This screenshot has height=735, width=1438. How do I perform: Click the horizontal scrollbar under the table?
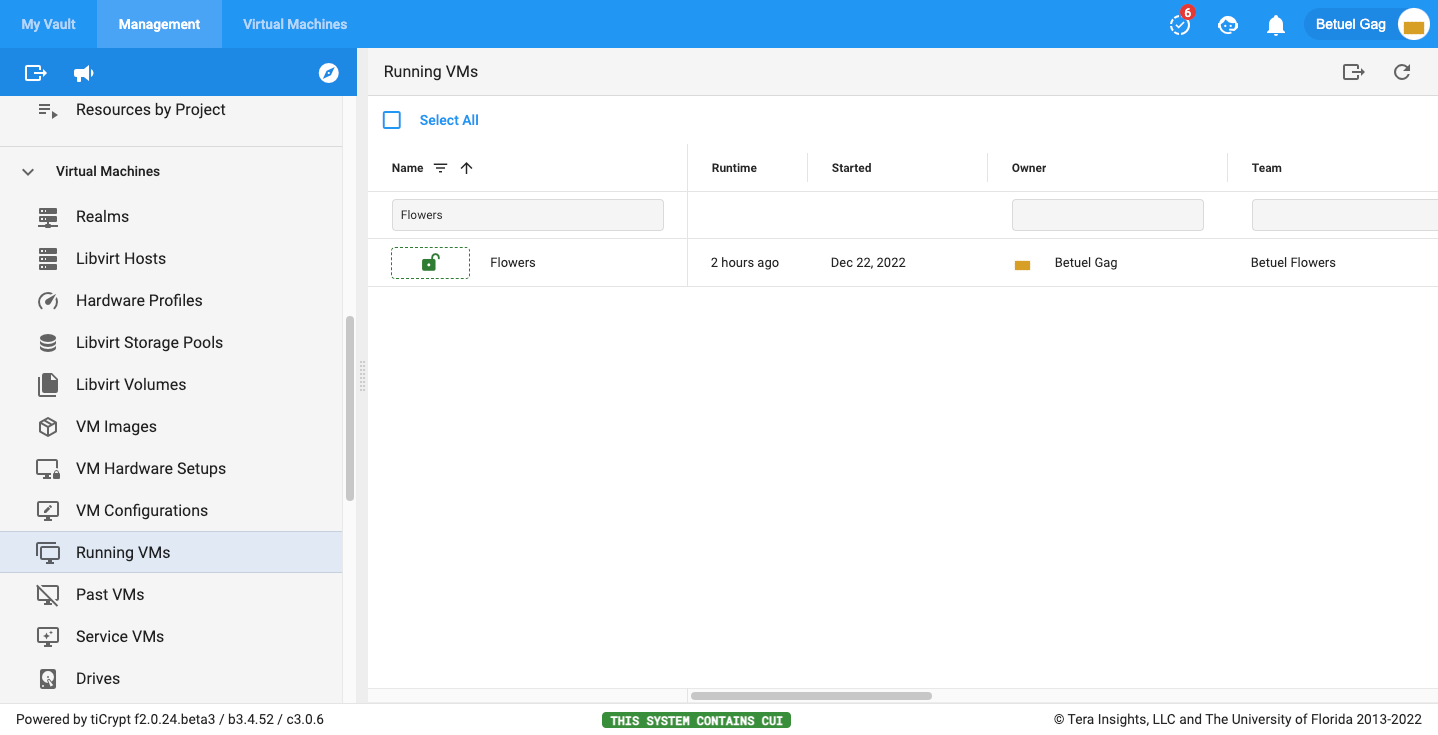(x=810, y=696)
